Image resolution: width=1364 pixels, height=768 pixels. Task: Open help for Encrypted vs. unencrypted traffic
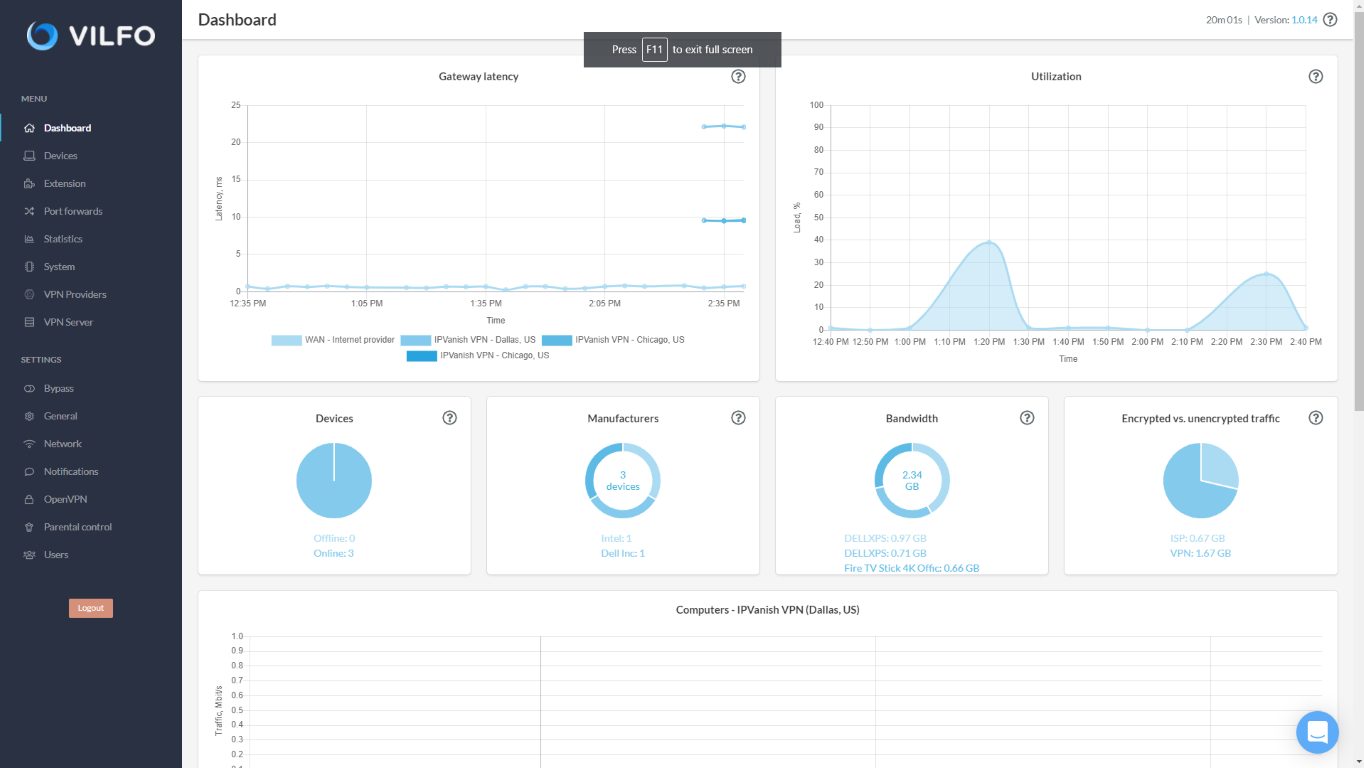pyautogui.click(x=1316, y=418)
